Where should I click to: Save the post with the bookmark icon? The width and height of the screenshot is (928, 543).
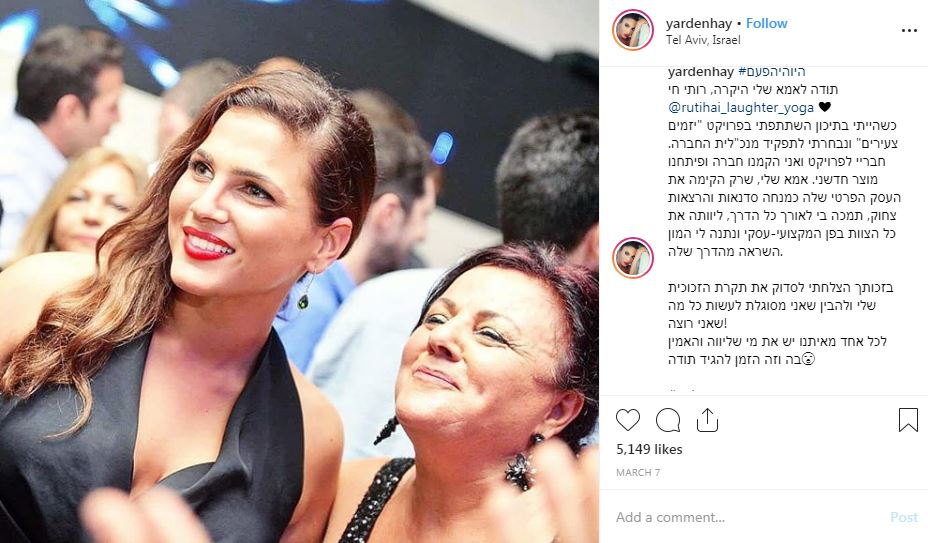[908, 420]
